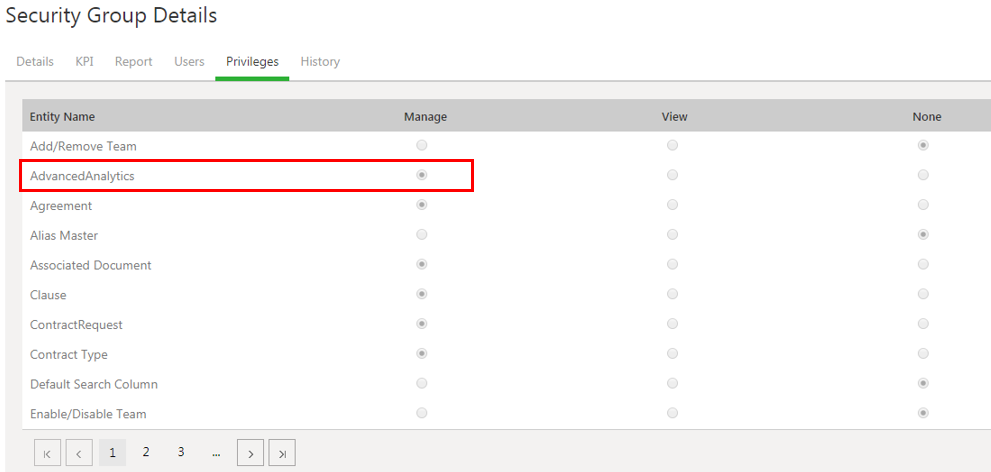Set Agreement privilege to None
991x472 pixels.
pos(923,205)
